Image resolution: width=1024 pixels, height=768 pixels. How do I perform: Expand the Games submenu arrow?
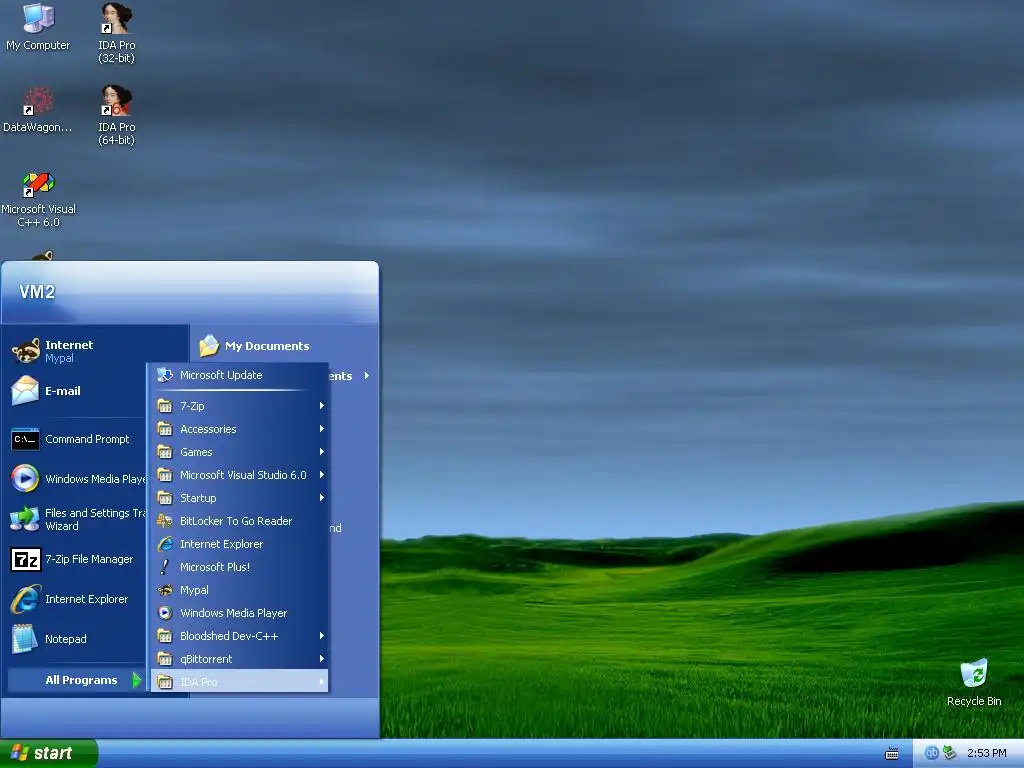point(322,451)
